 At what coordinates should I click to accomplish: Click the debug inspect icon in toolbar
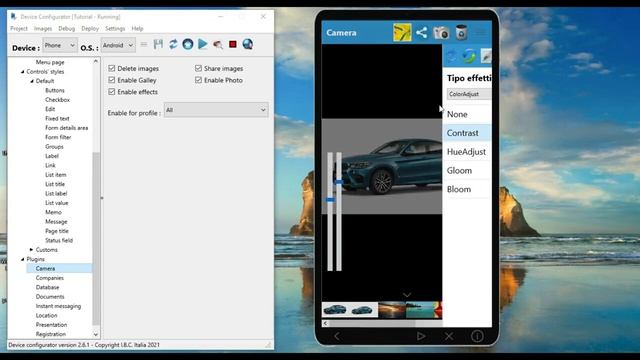[x=218, y=44]
